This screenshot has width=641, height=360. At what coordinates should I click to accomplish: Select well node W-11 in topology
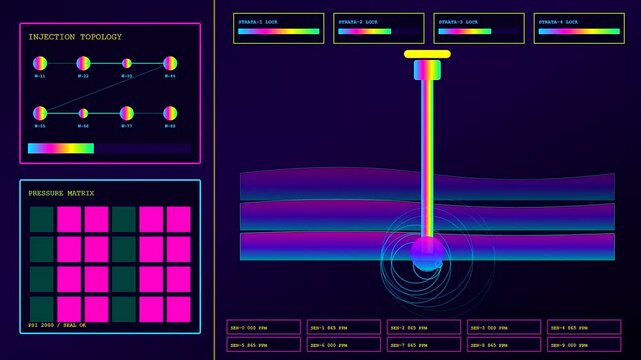[x=40, y=63]
